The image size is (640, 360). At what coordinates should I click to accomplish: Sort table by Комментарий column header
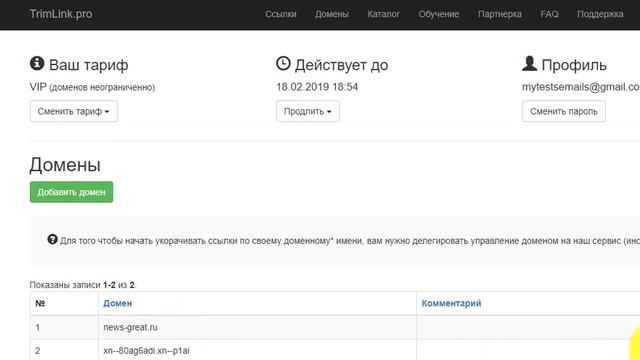451,303
